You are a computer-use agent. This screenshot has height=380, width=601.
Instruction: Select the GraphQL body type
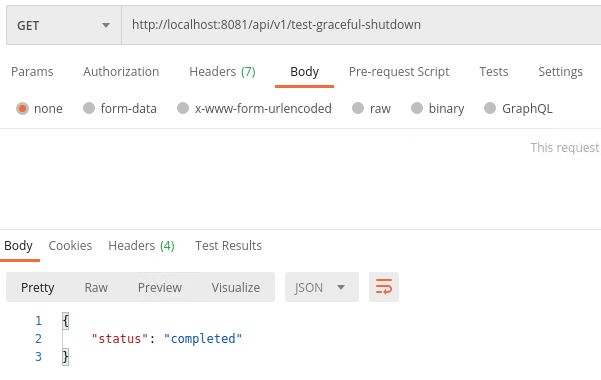coord(490,108)
